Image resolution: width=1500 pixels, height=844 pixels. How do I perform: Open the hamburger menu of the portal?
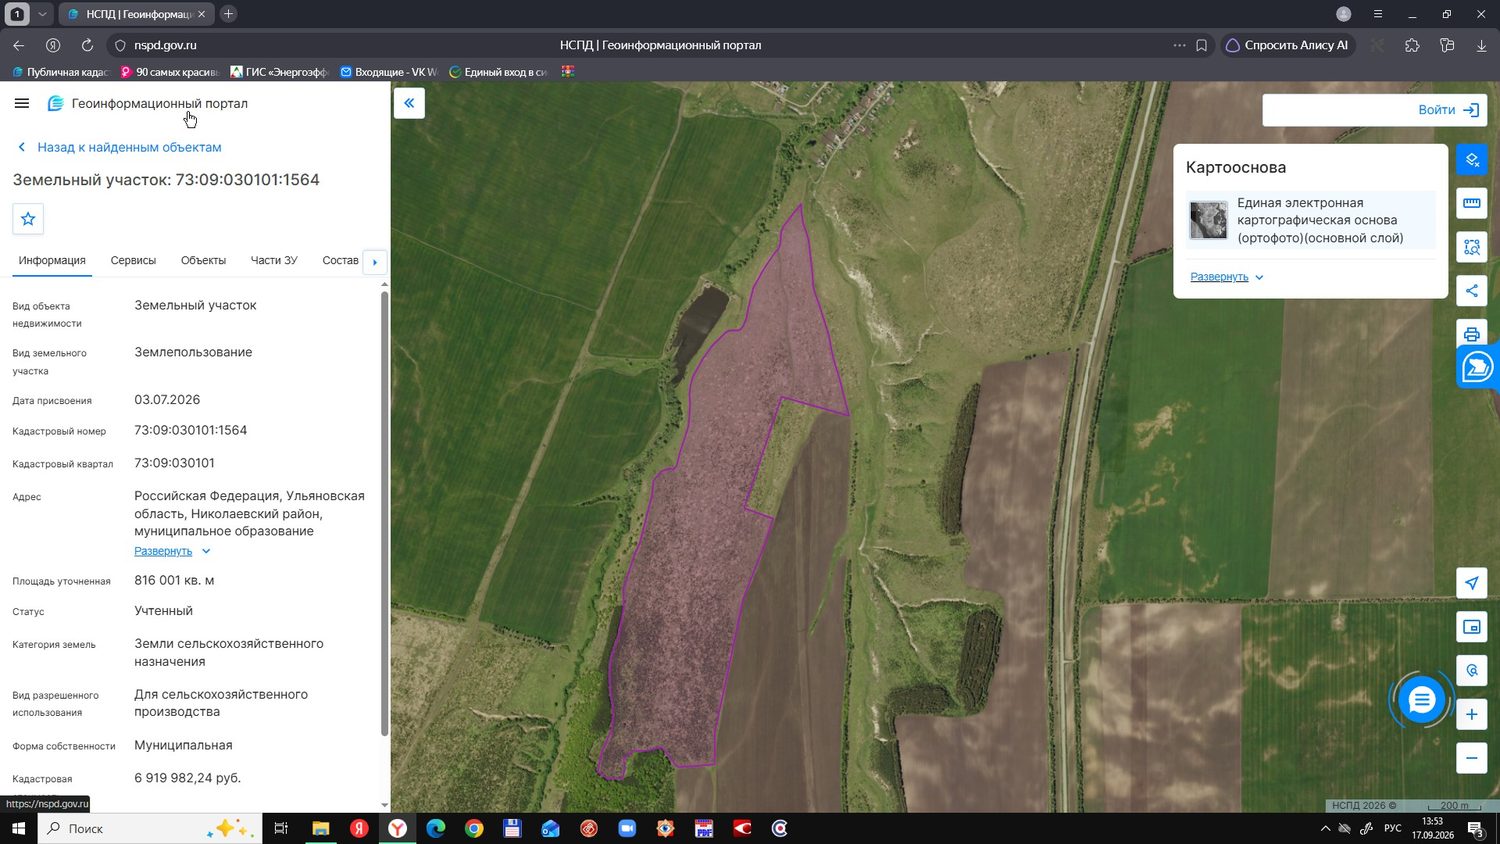click(x=22, y=103)
